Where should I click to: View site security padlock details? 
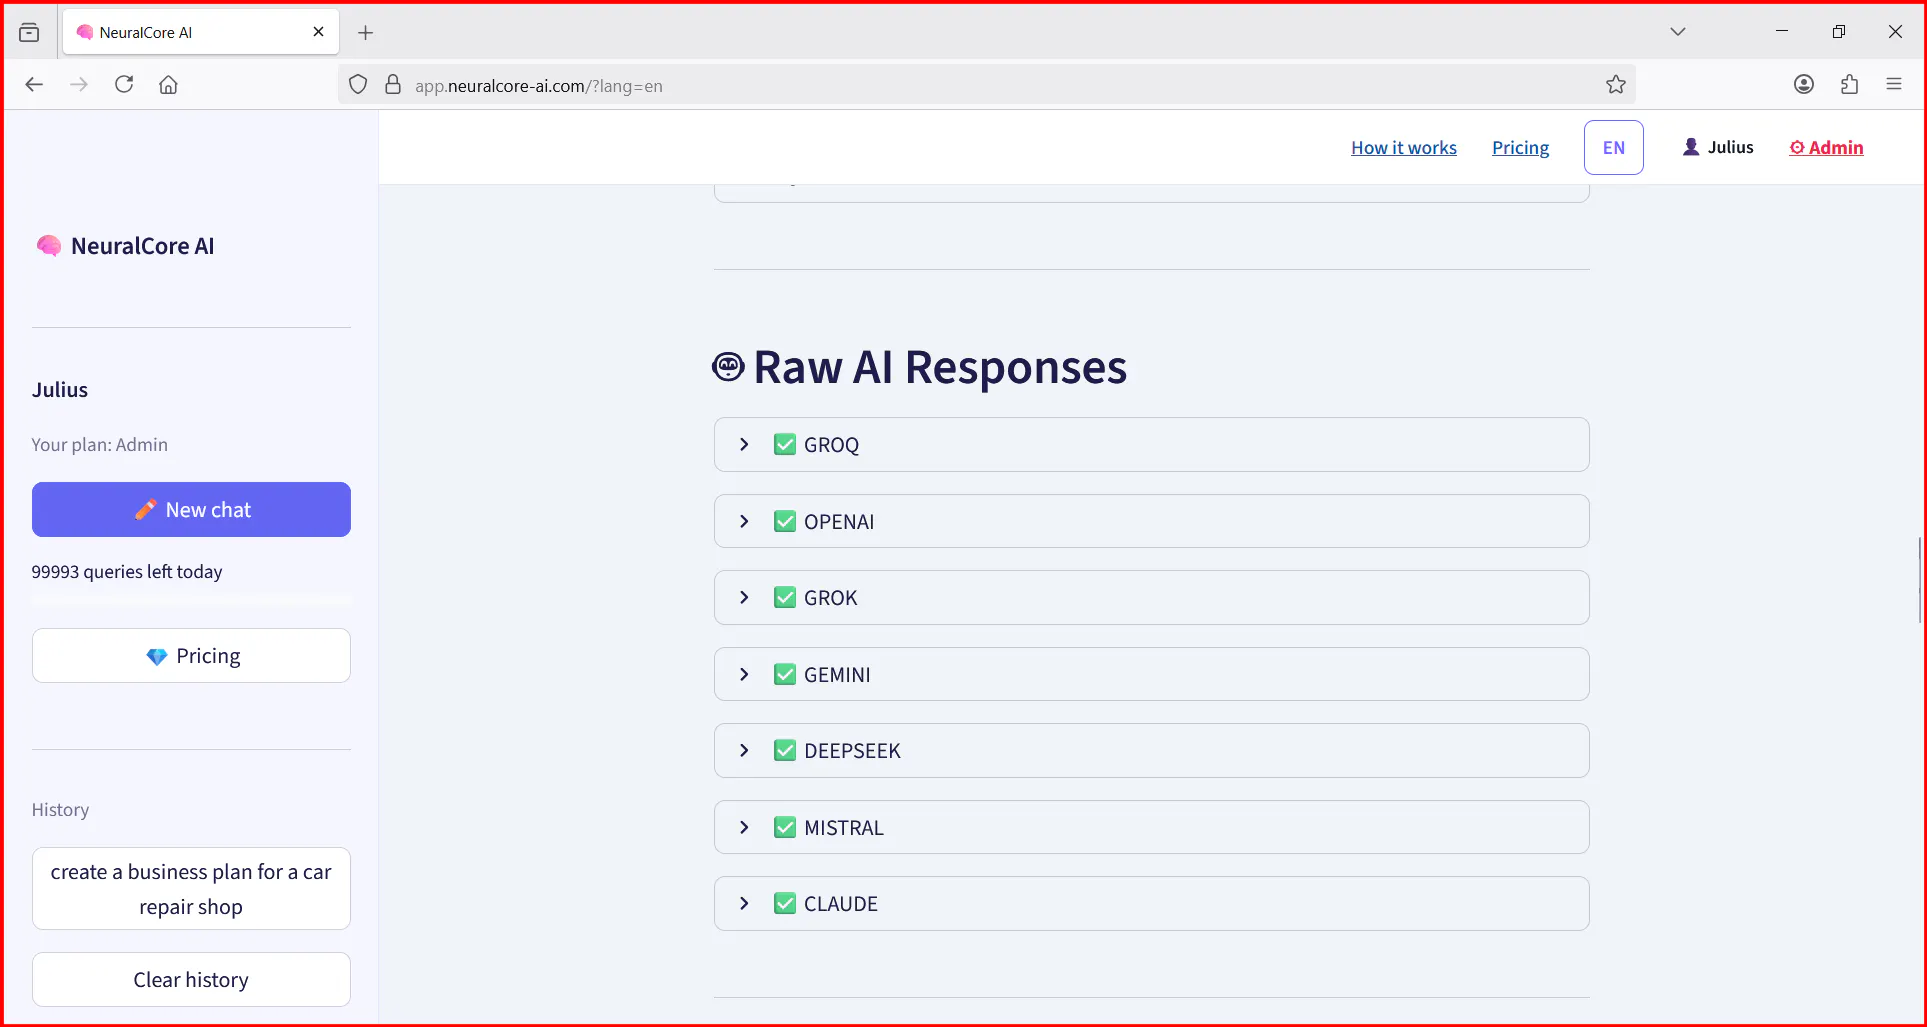coord(393,85)
